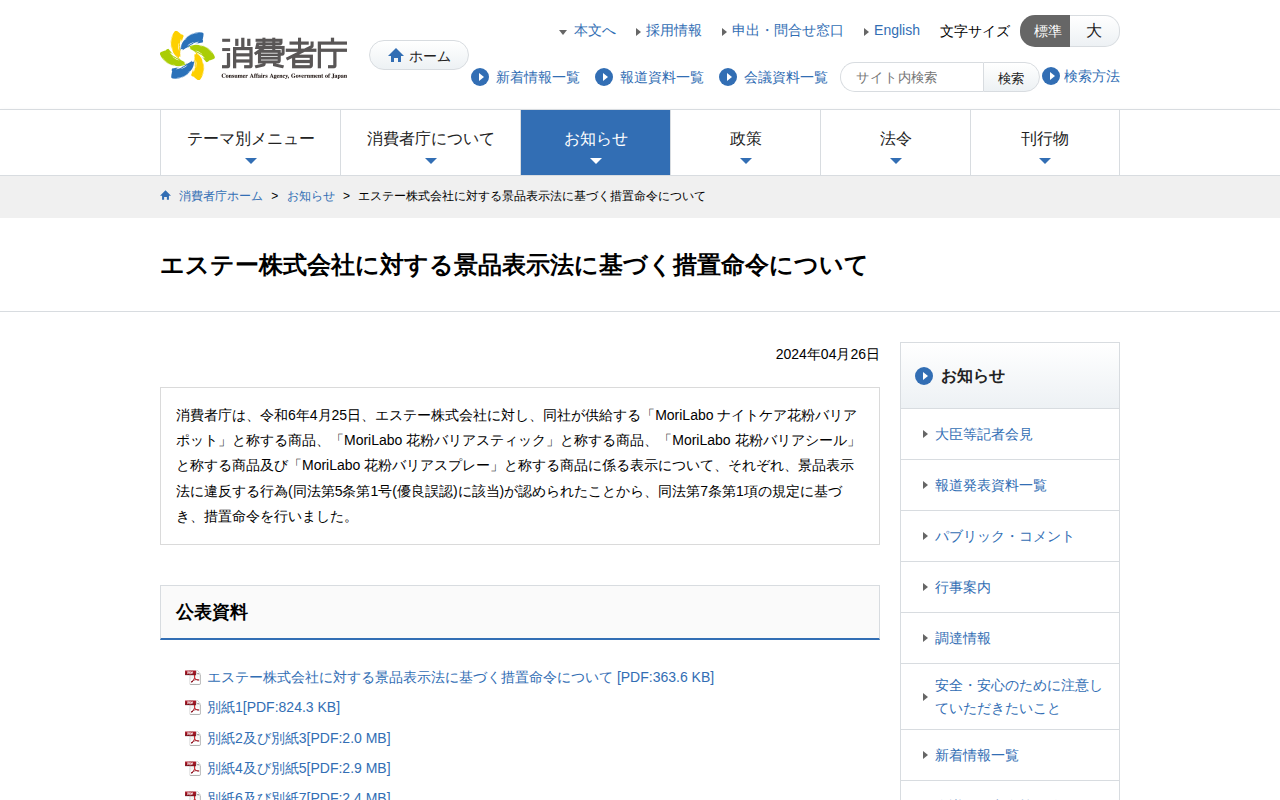Expand the 政策 navigation menu

[x=746, y=143]
